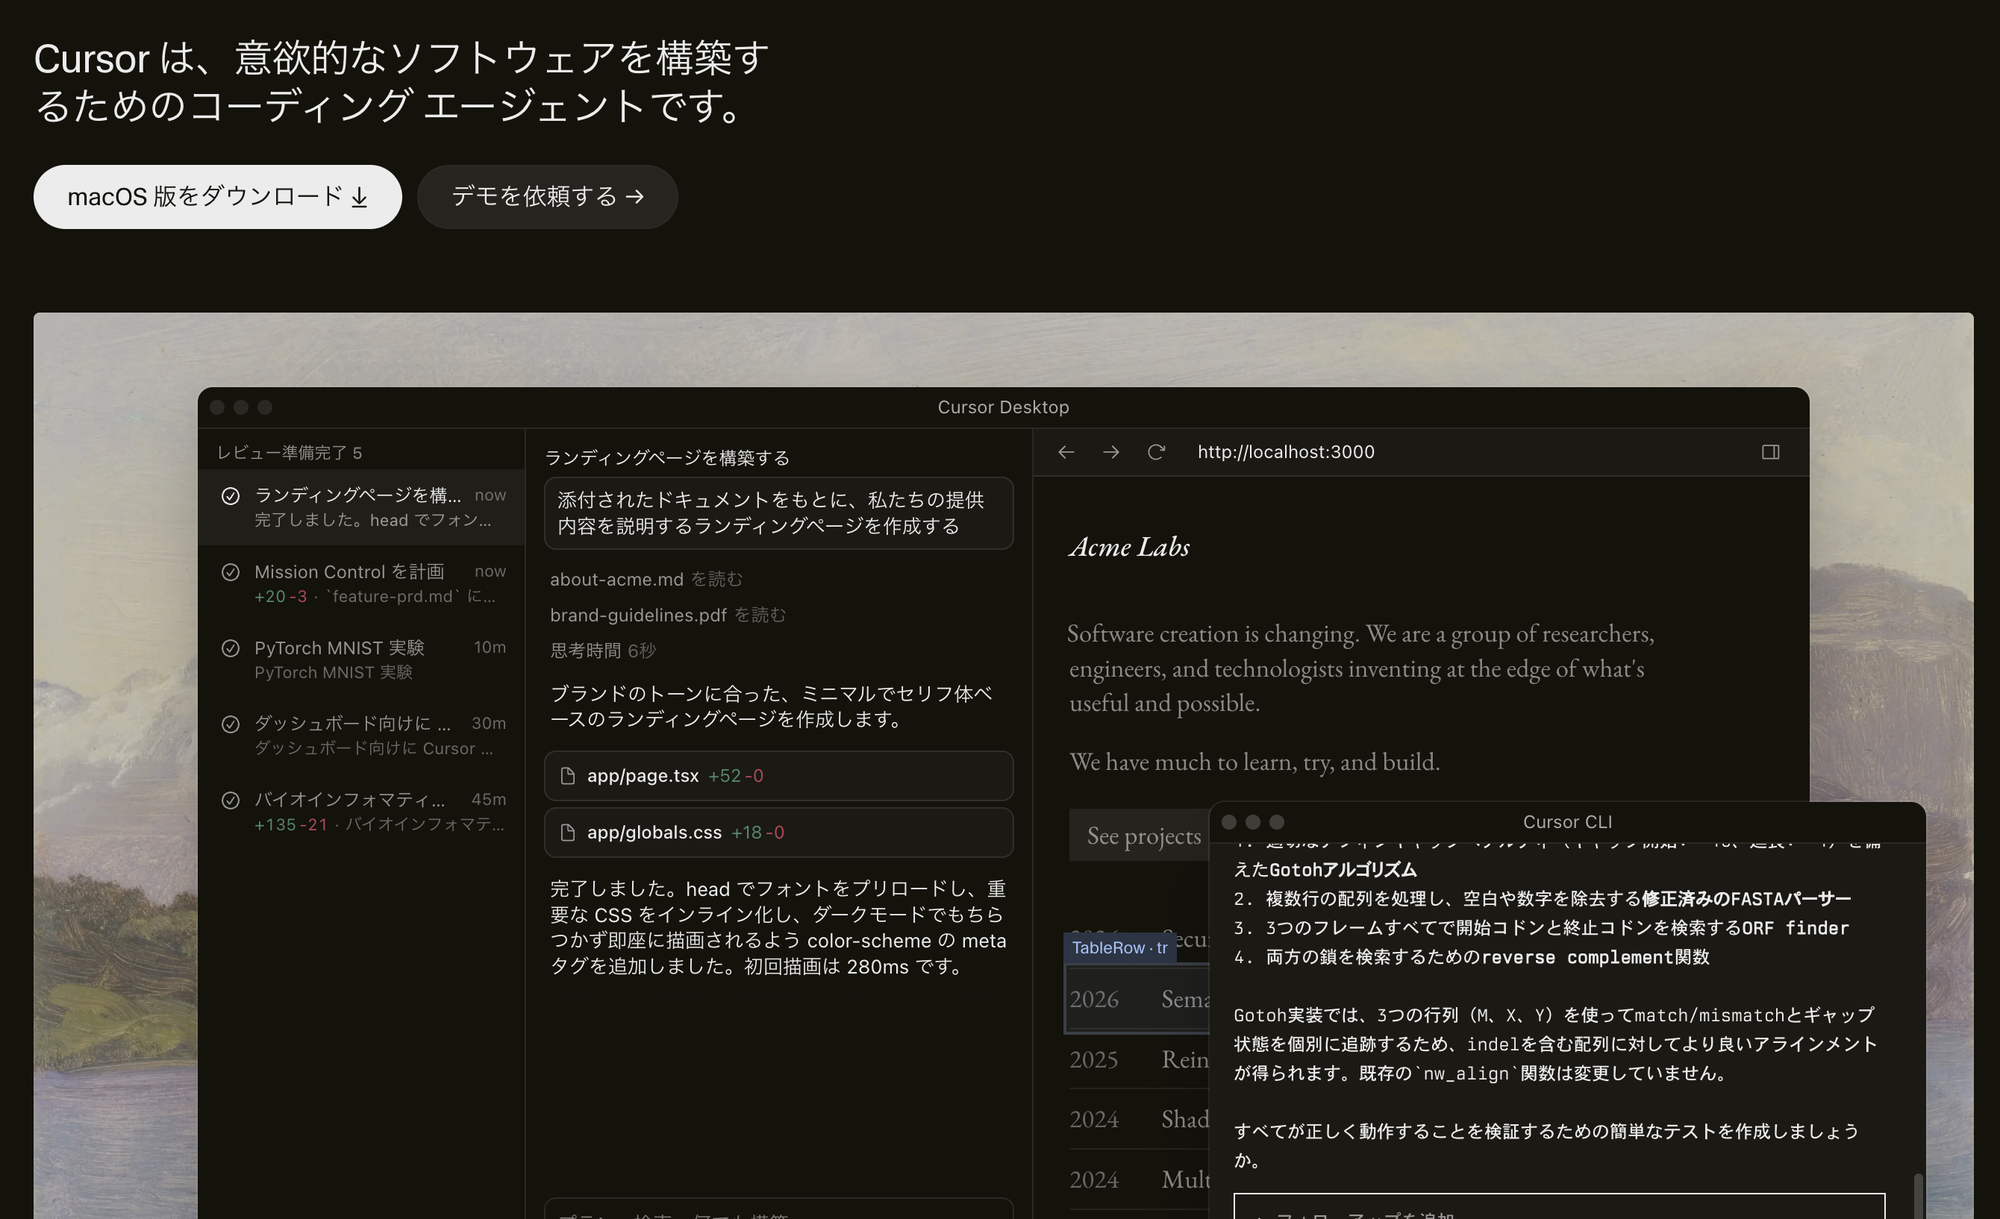Image resolution: width=2000 pixels, height=1219 pixels.
Task: Click check icon beside PyTorch MNIST task
Action: (230, 648)
